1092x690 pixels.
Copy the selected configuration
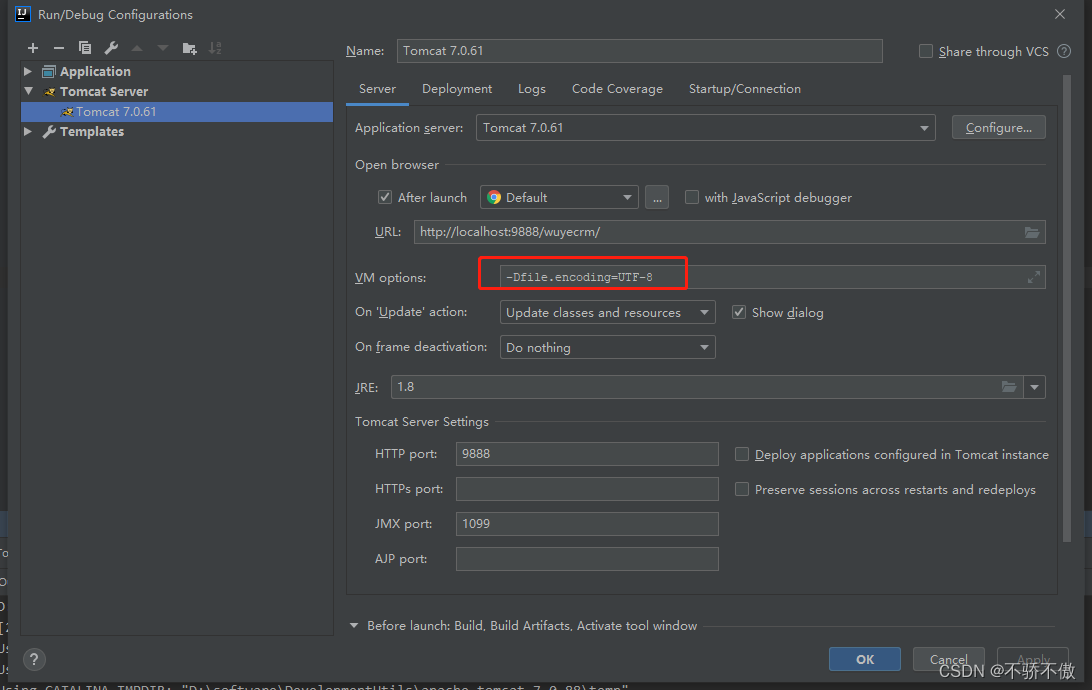(x=85, y=48)
